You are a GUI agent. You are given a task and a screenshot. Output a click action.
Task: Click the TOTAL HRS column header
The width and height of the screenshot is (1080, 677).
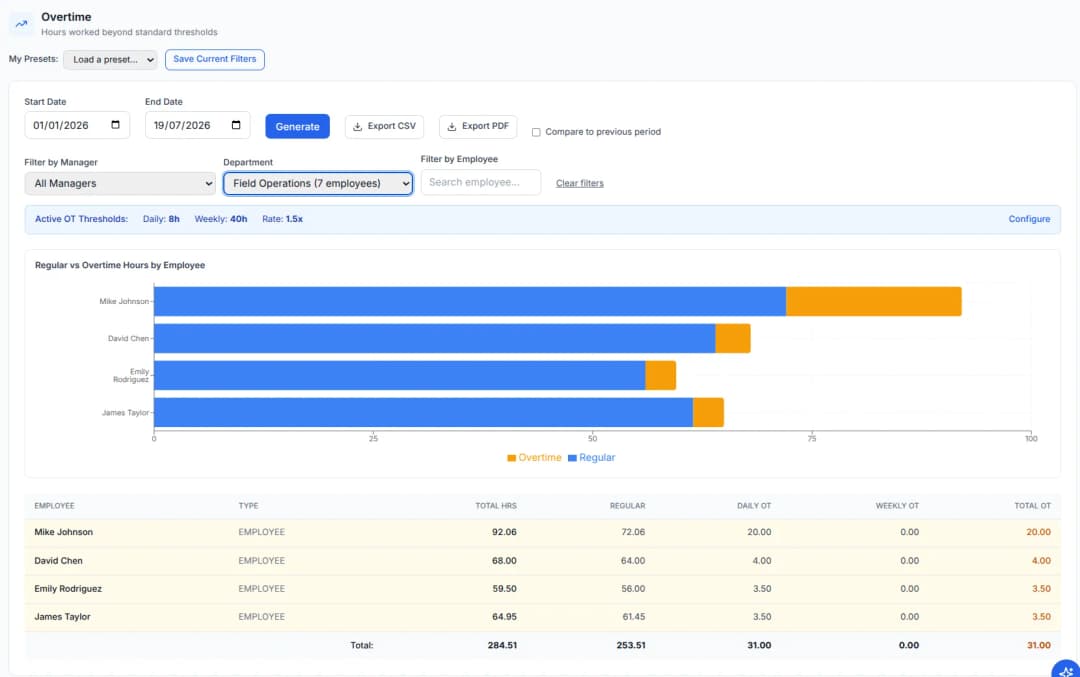[x=496, y=506]
